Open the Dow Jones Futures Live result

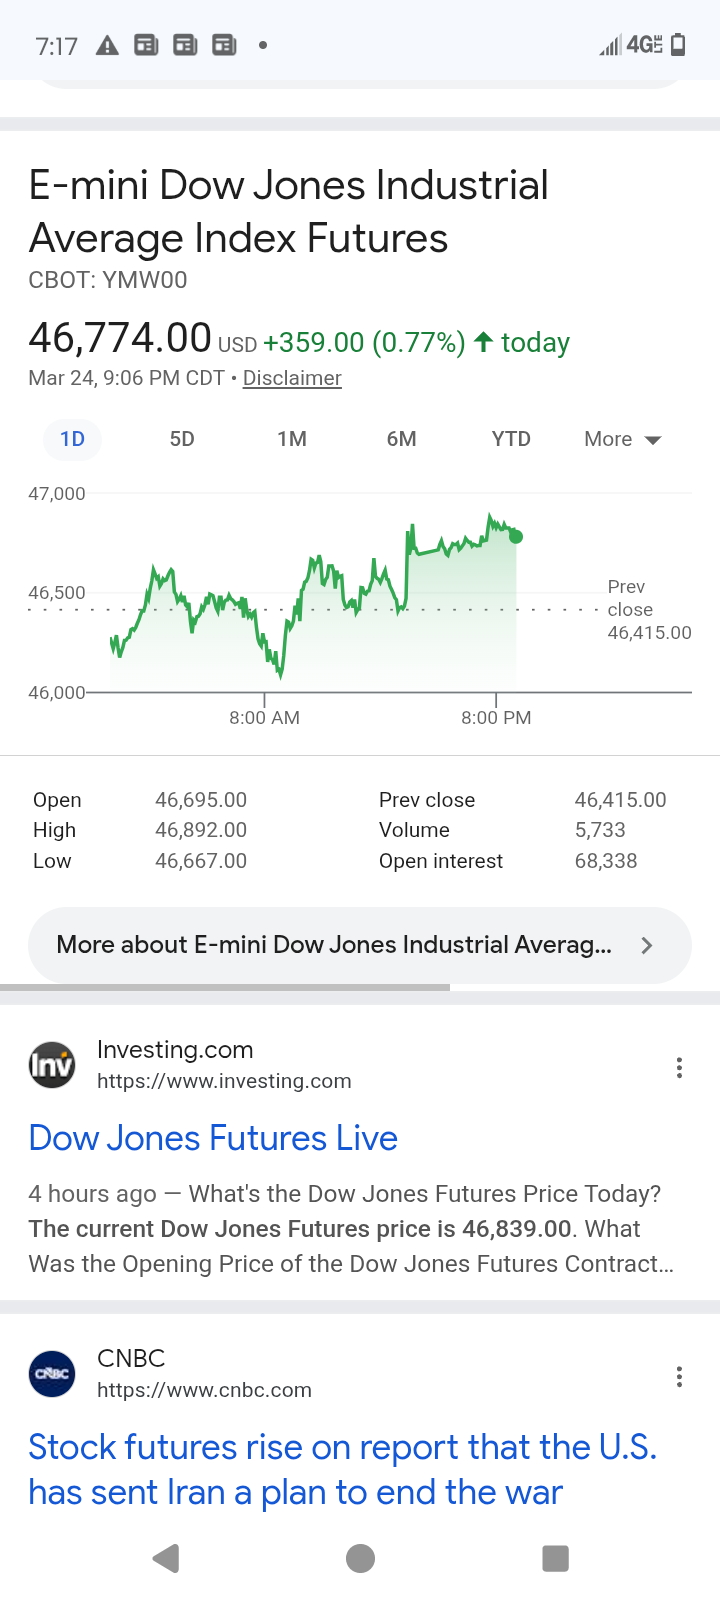point(213,1138)
